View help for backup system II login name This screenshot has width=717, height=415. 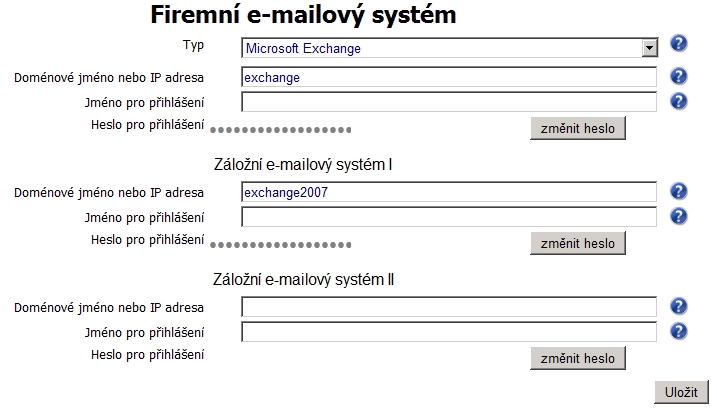679,331
